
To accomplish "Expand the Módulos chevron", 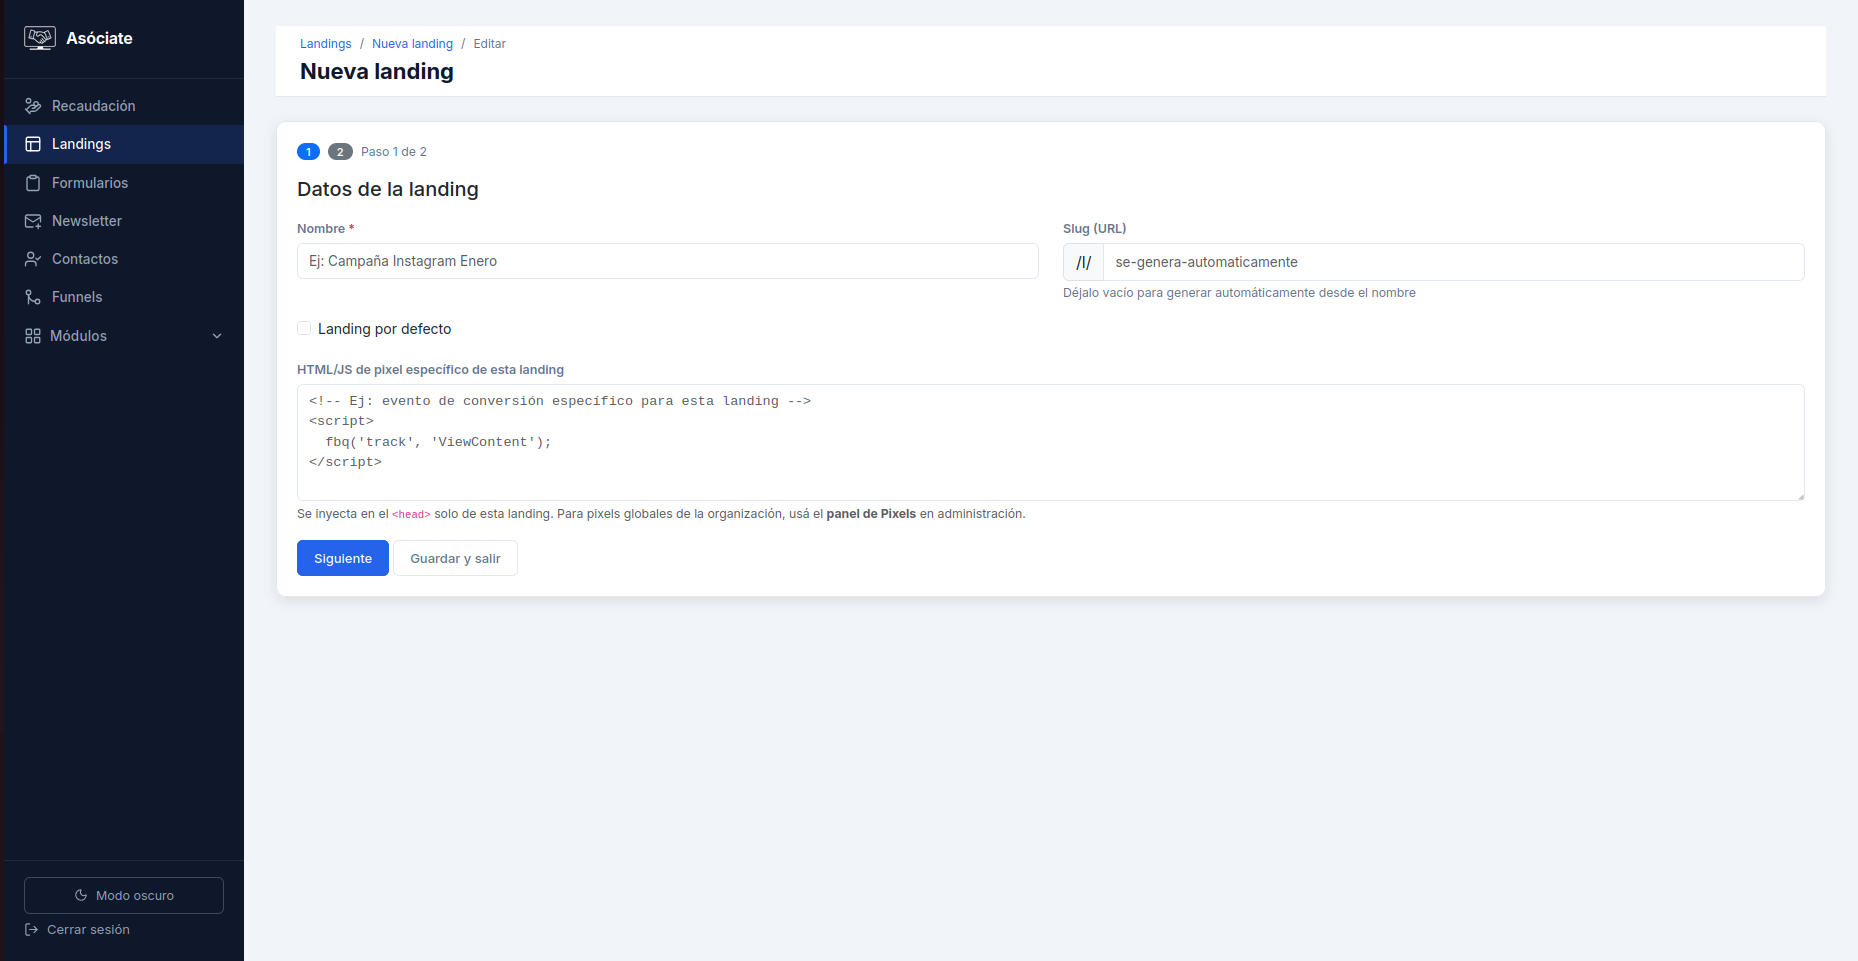I will pos(217,336).
